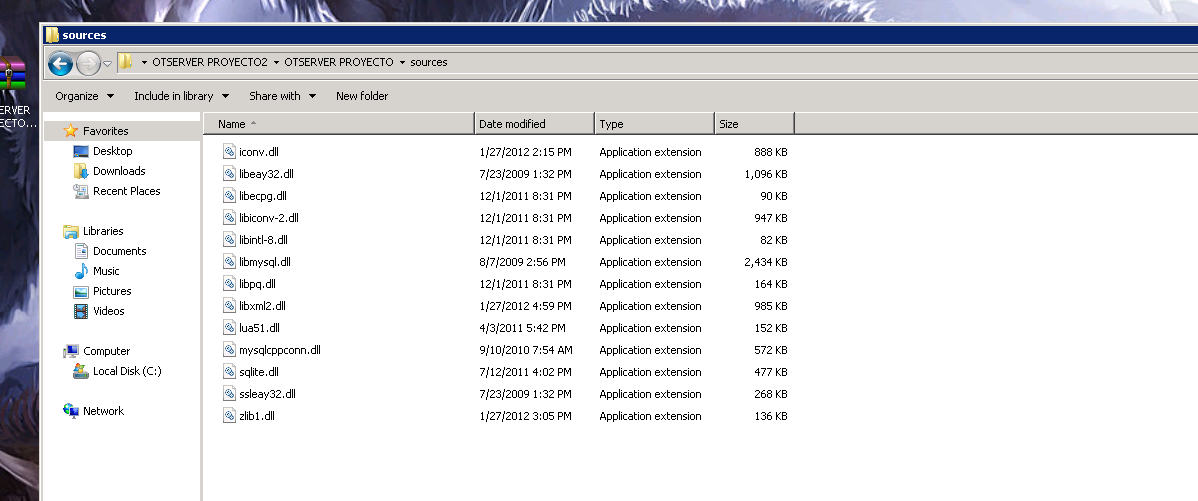Select the libecpg.dll file icon
Viewport: 1198px width, 501px height.
point(229,196)
